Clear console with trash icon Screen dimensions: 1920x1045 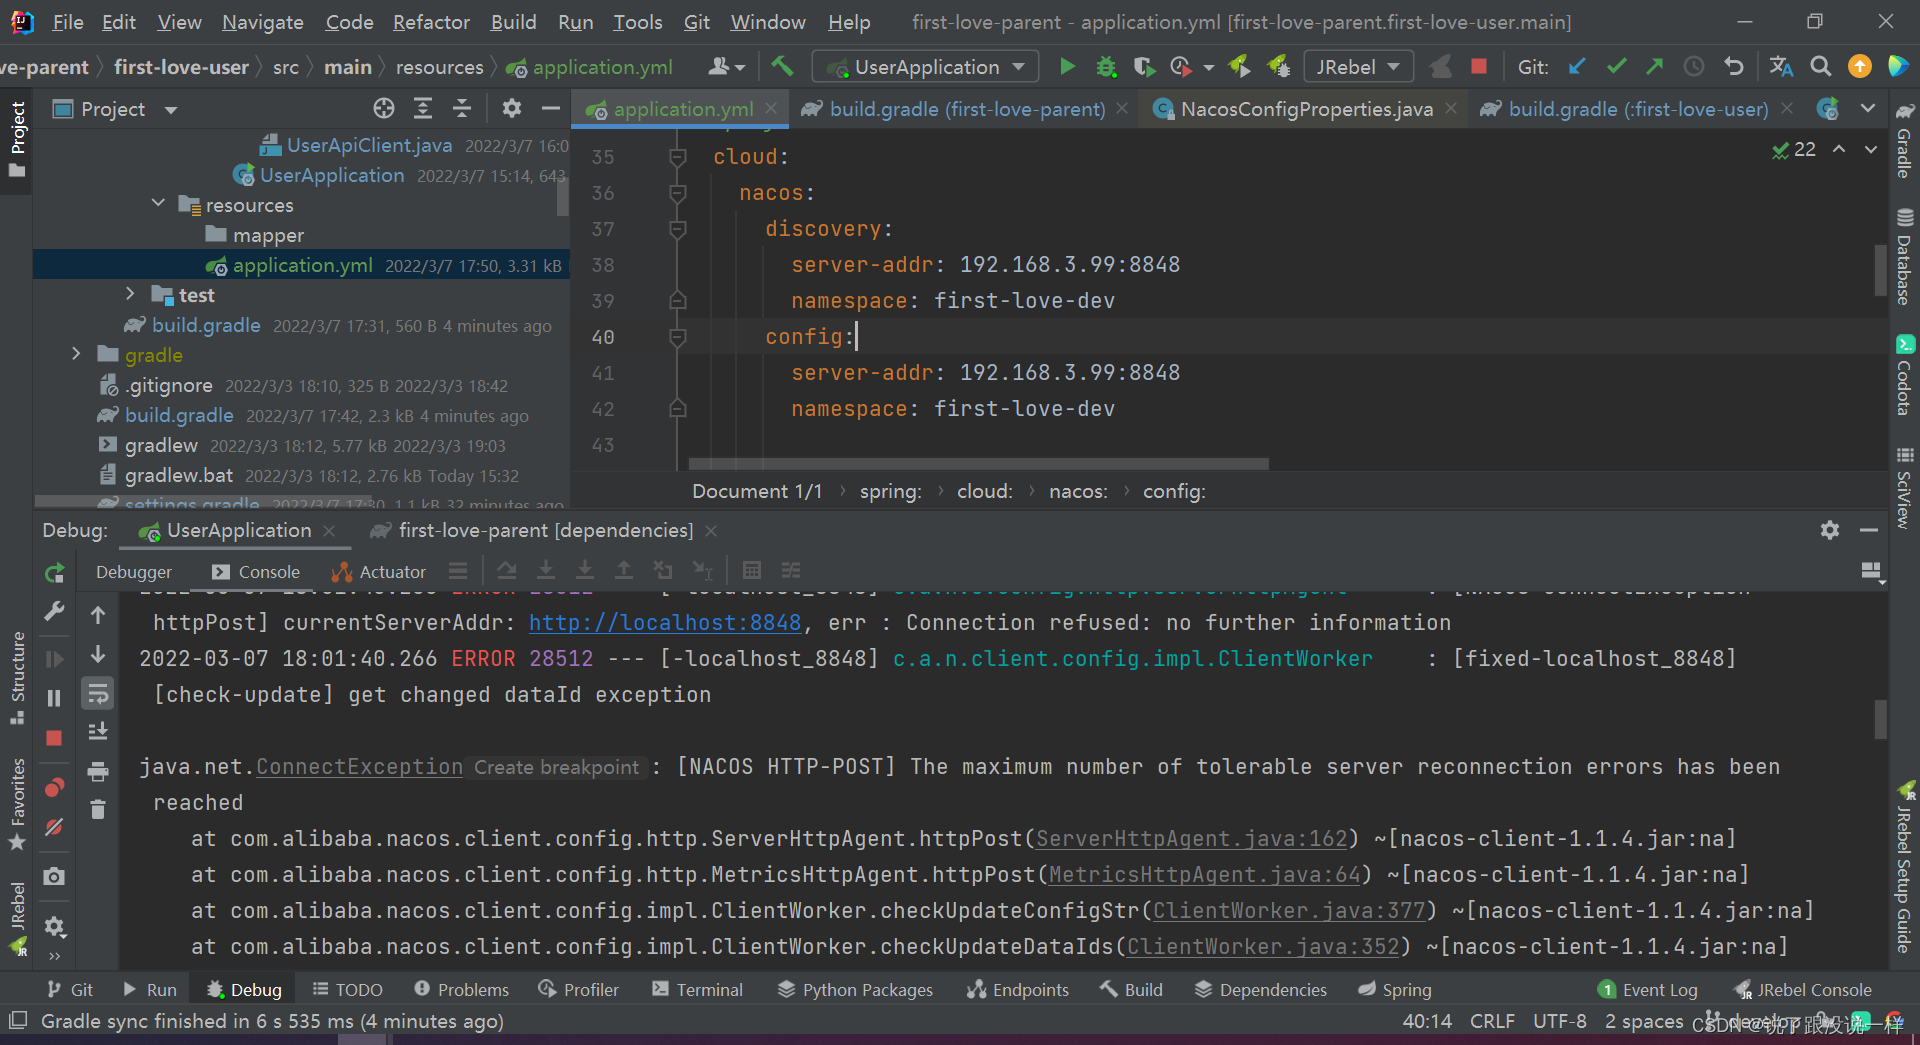click(x=98, y=809)
